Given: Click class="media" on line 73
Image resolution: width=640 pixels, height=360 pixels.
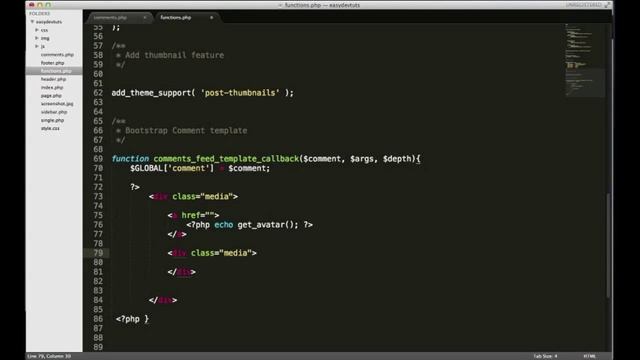Looking at the screenshot, I should 202,197.
